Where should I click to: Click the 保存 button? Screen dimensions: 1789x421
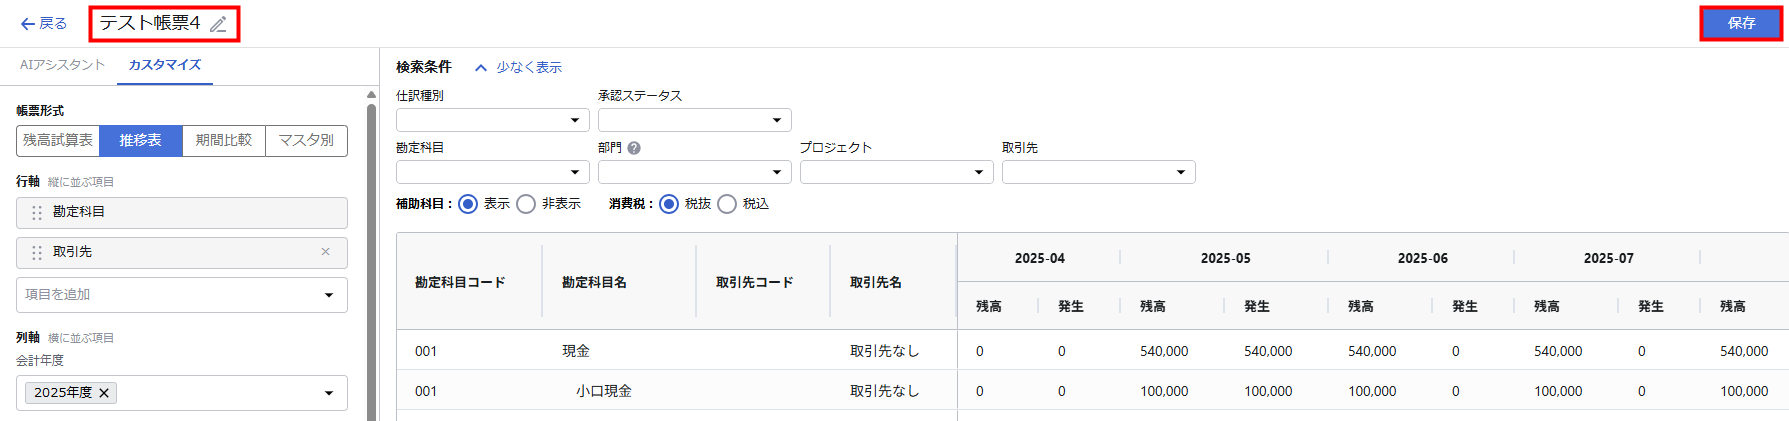pyautogui.click(x=1740, y=23)
